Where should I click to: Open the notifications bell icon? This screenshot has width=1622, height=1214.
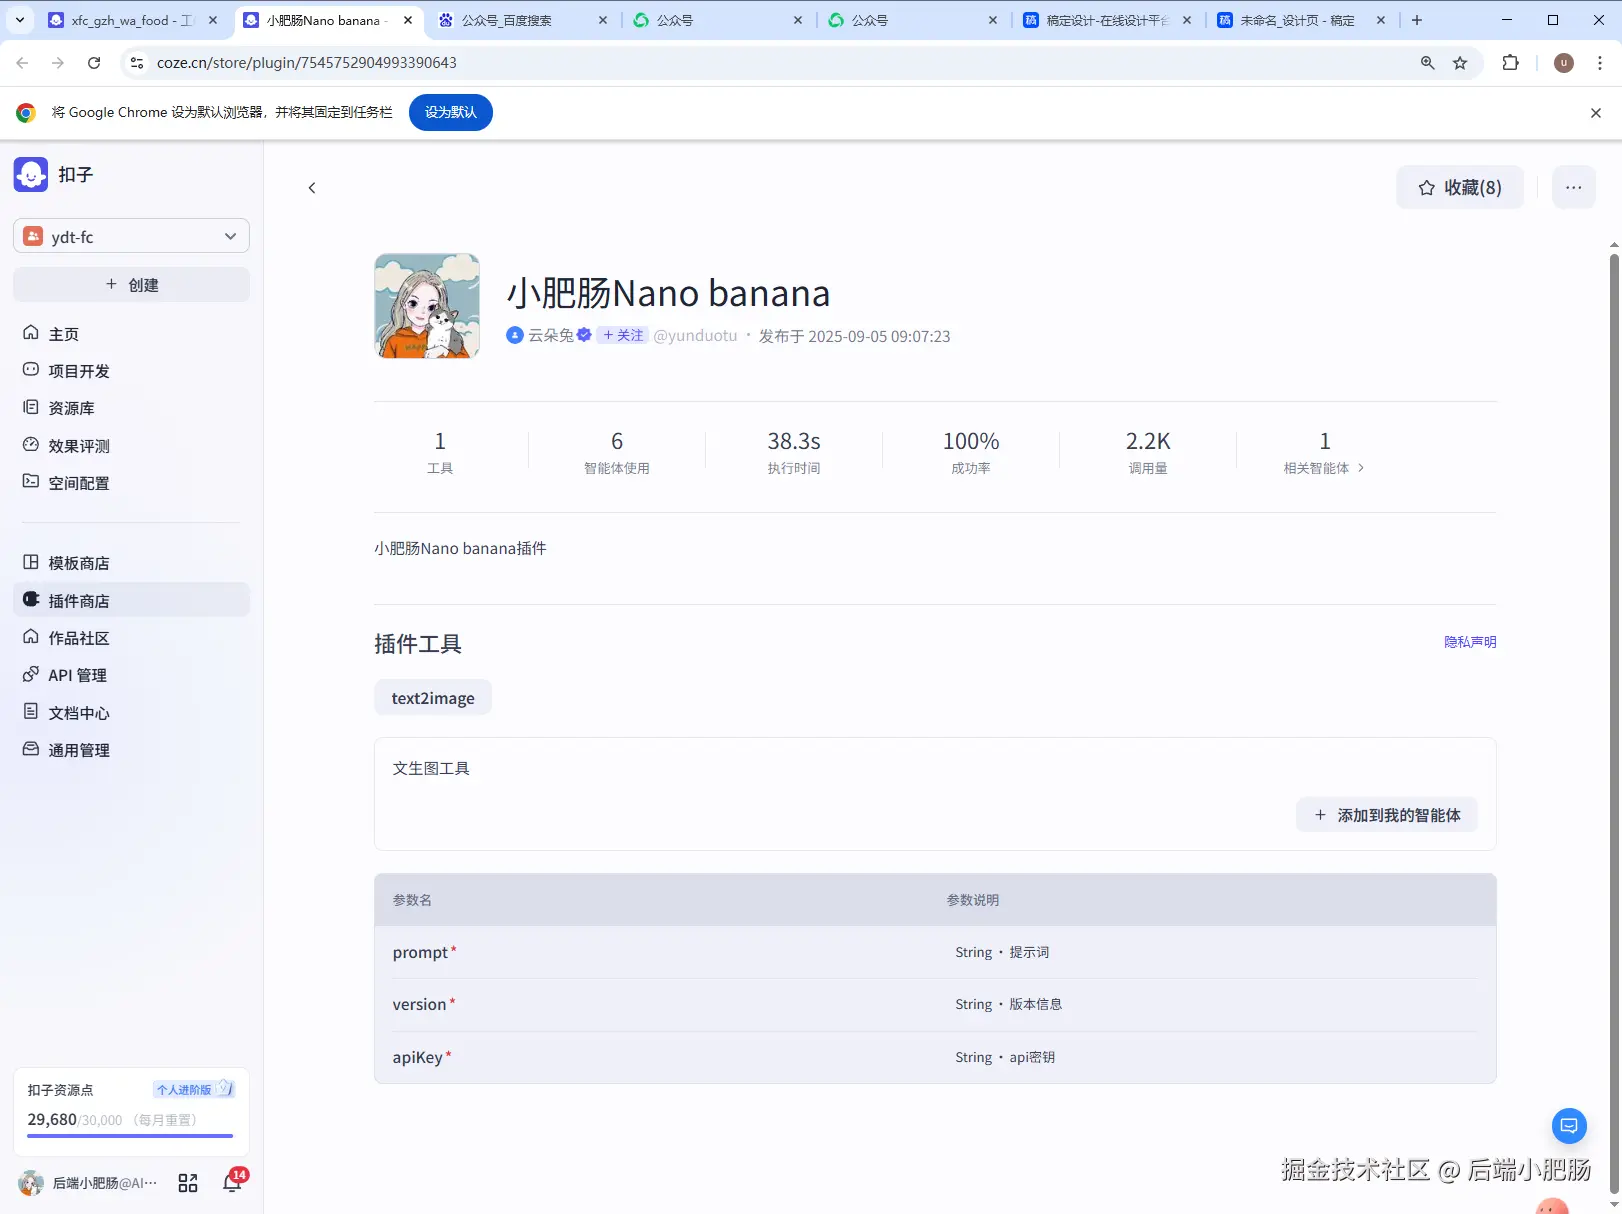click(232, 1183)
